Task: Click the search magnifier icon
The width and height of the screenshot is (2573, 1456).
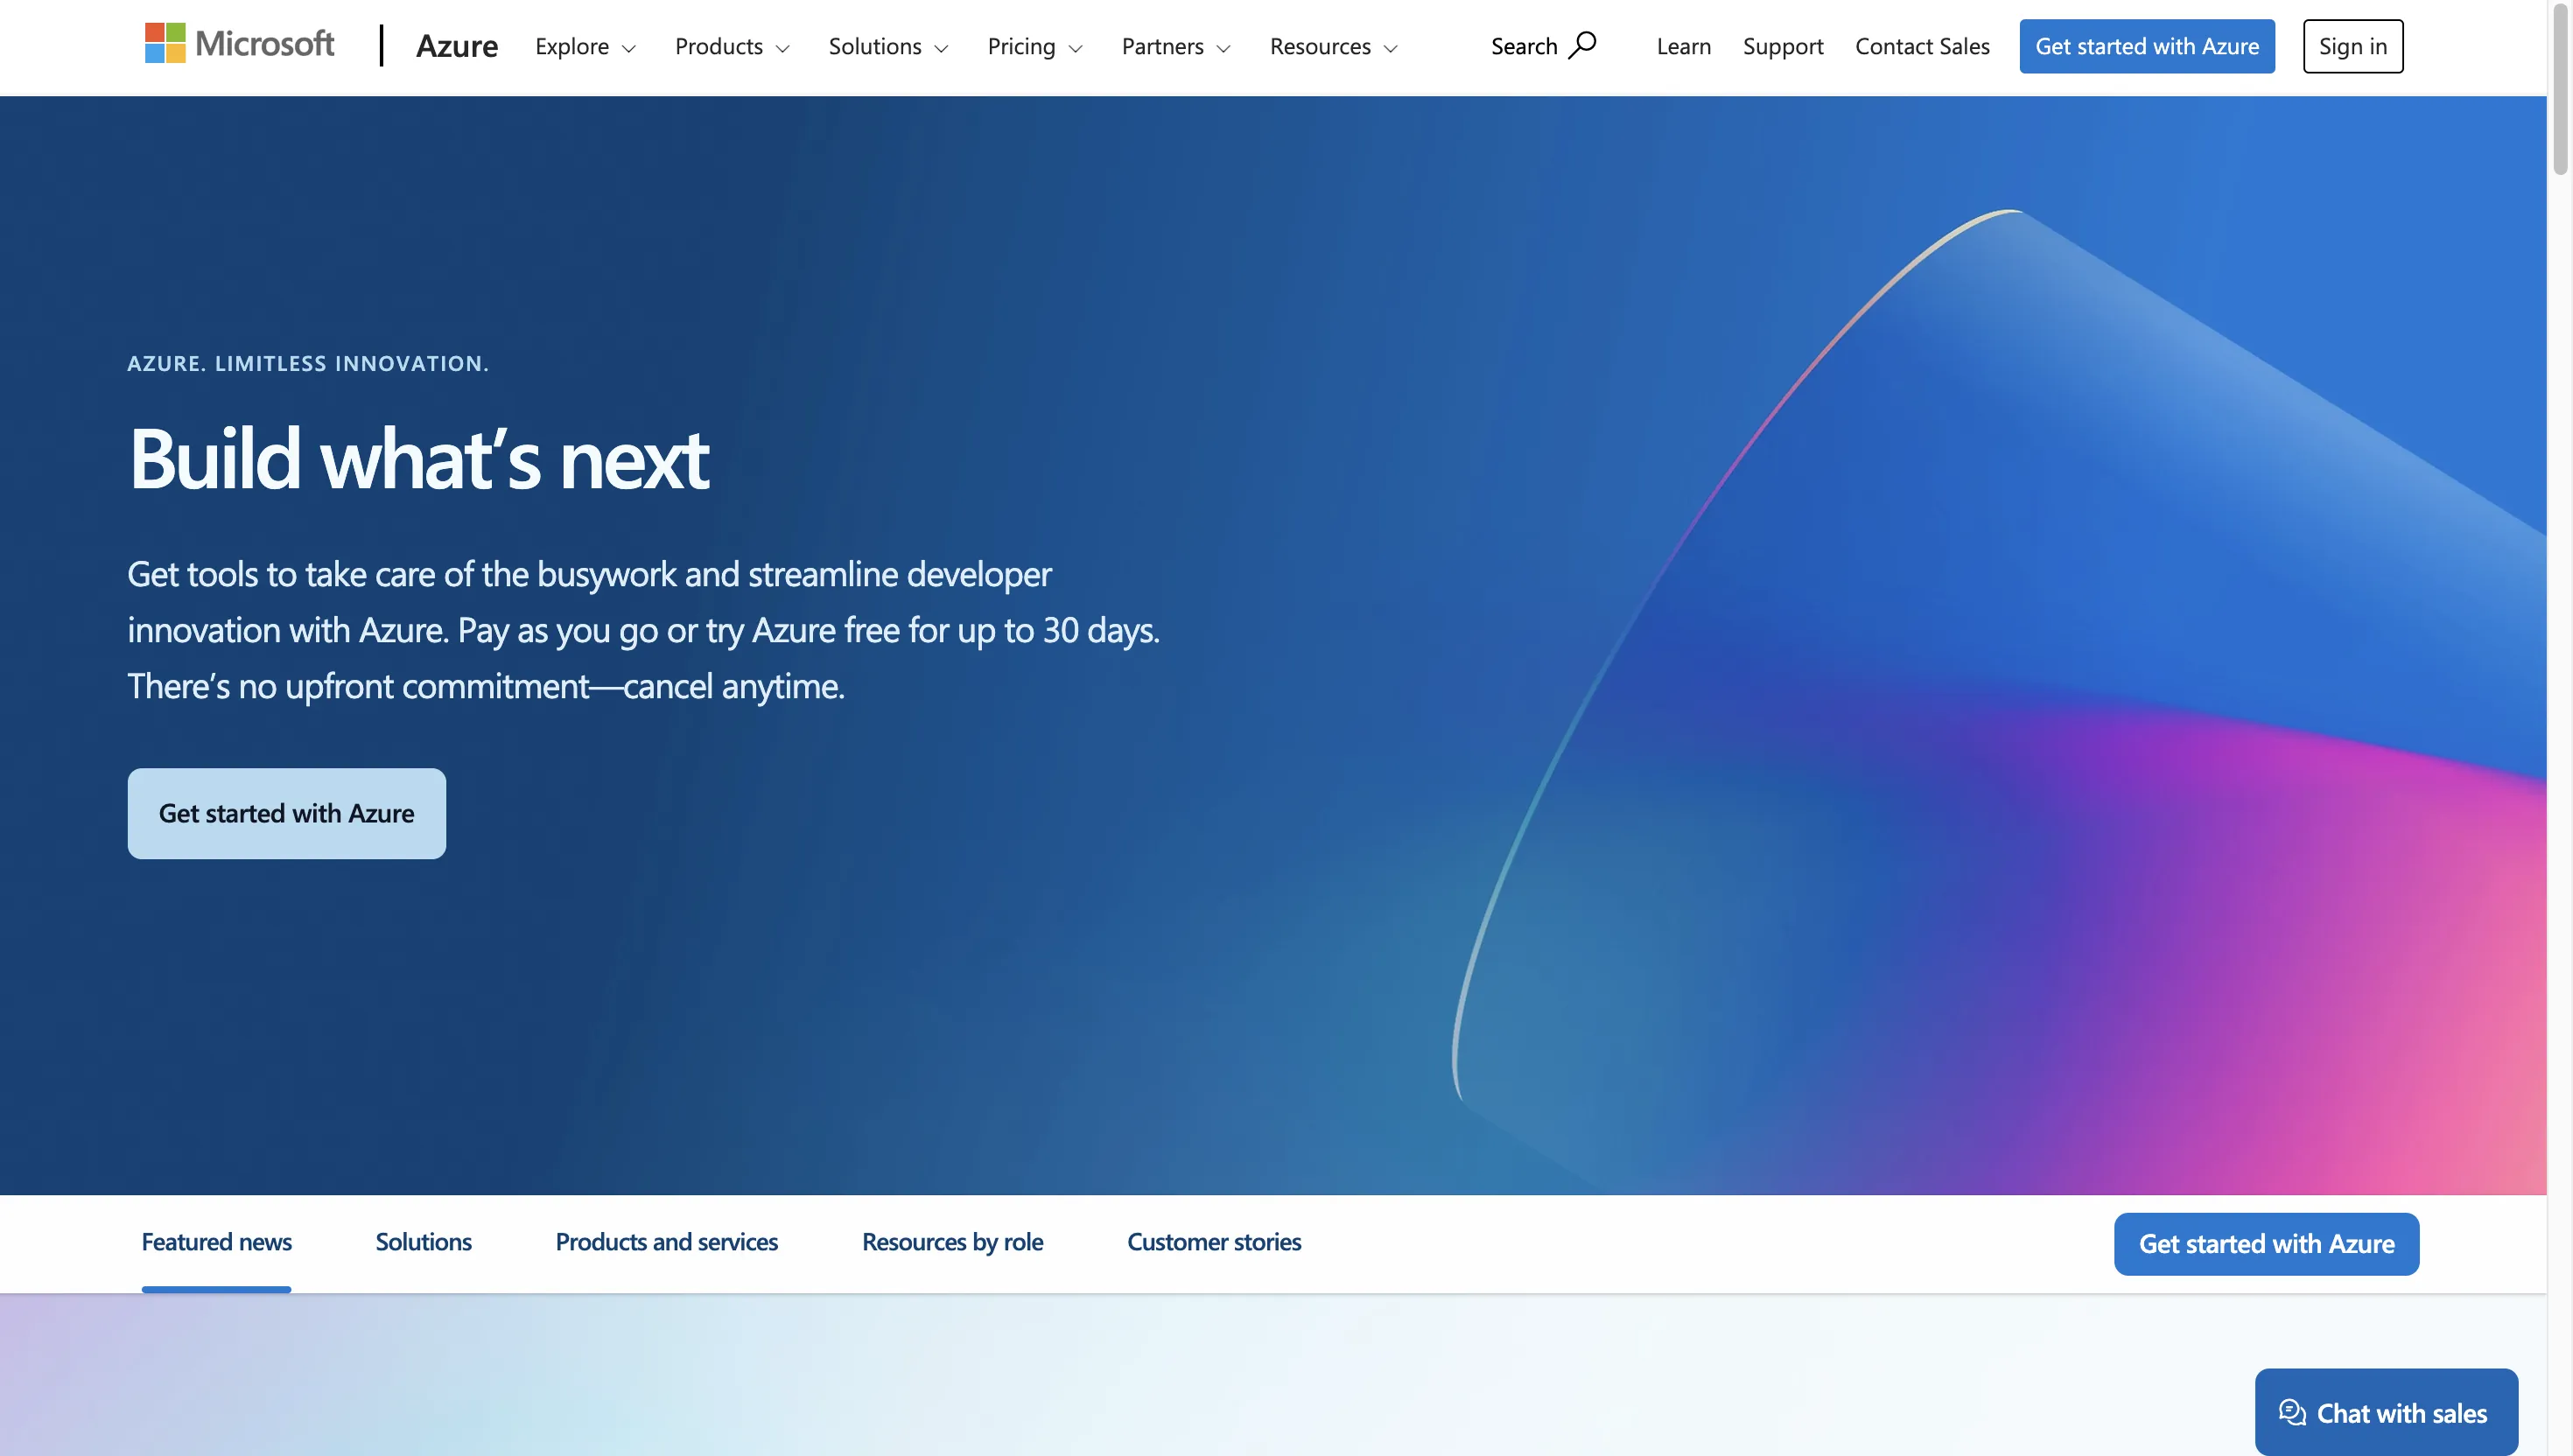Action: pyautogui.click(x=1582, y=45)
